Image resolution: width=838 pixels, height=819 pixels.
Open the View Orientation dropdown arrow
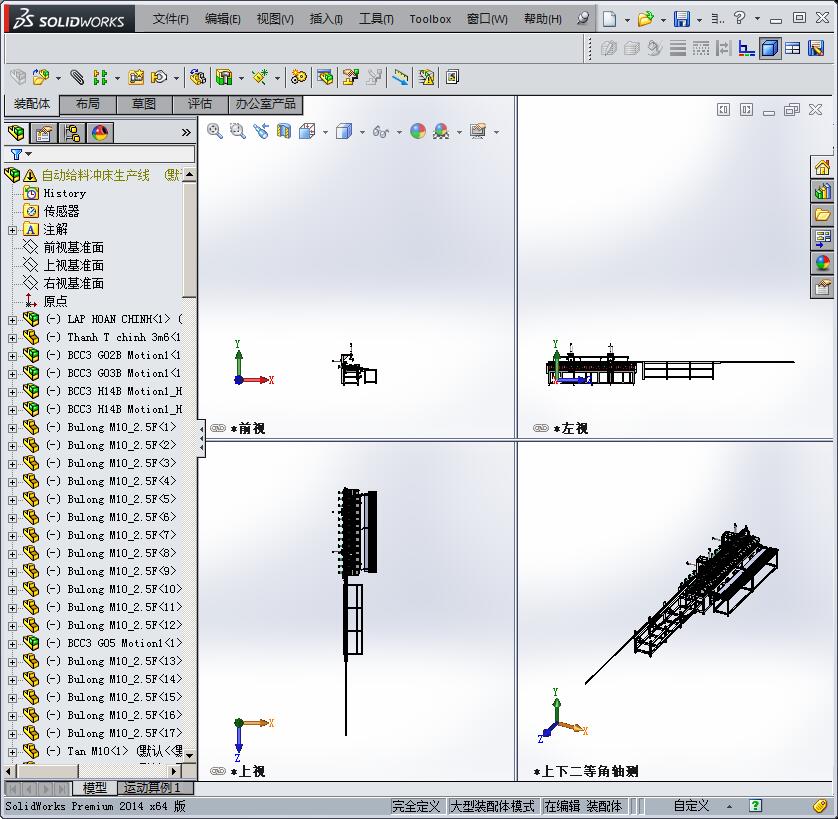tap(325, 132)
